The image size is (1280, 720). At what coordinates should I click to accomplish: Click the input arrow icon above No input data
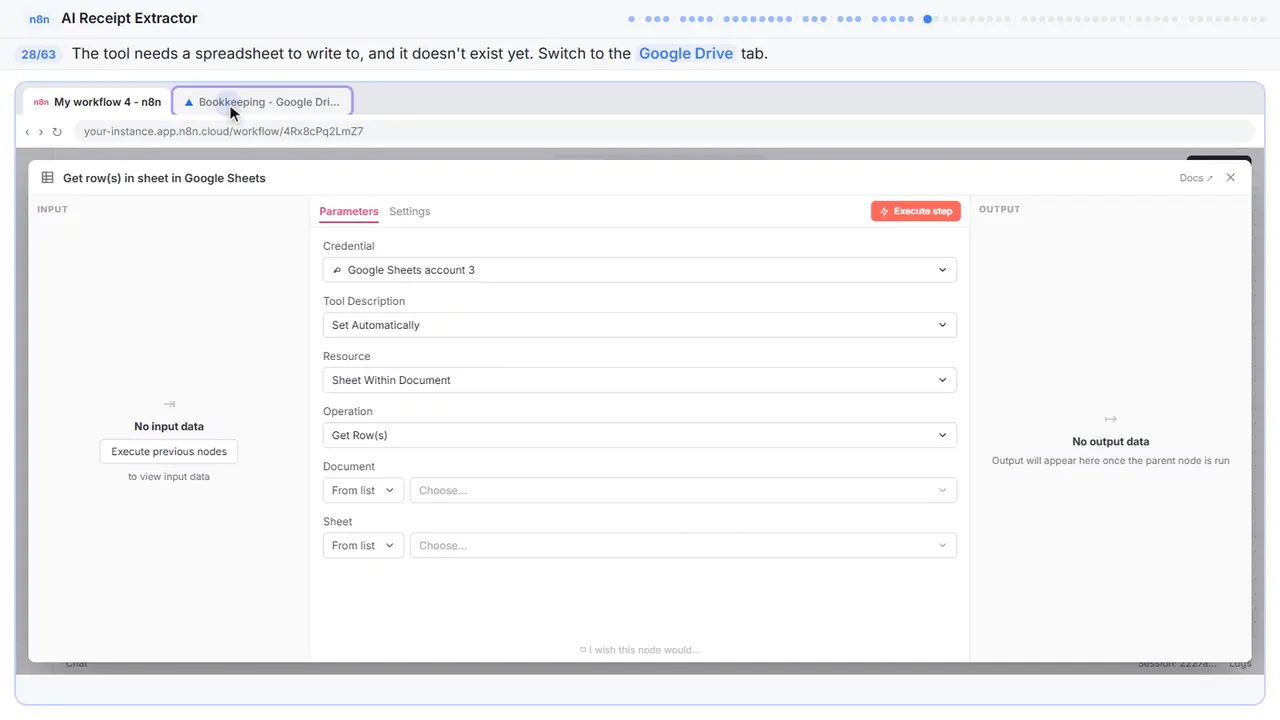pos(169,404)
